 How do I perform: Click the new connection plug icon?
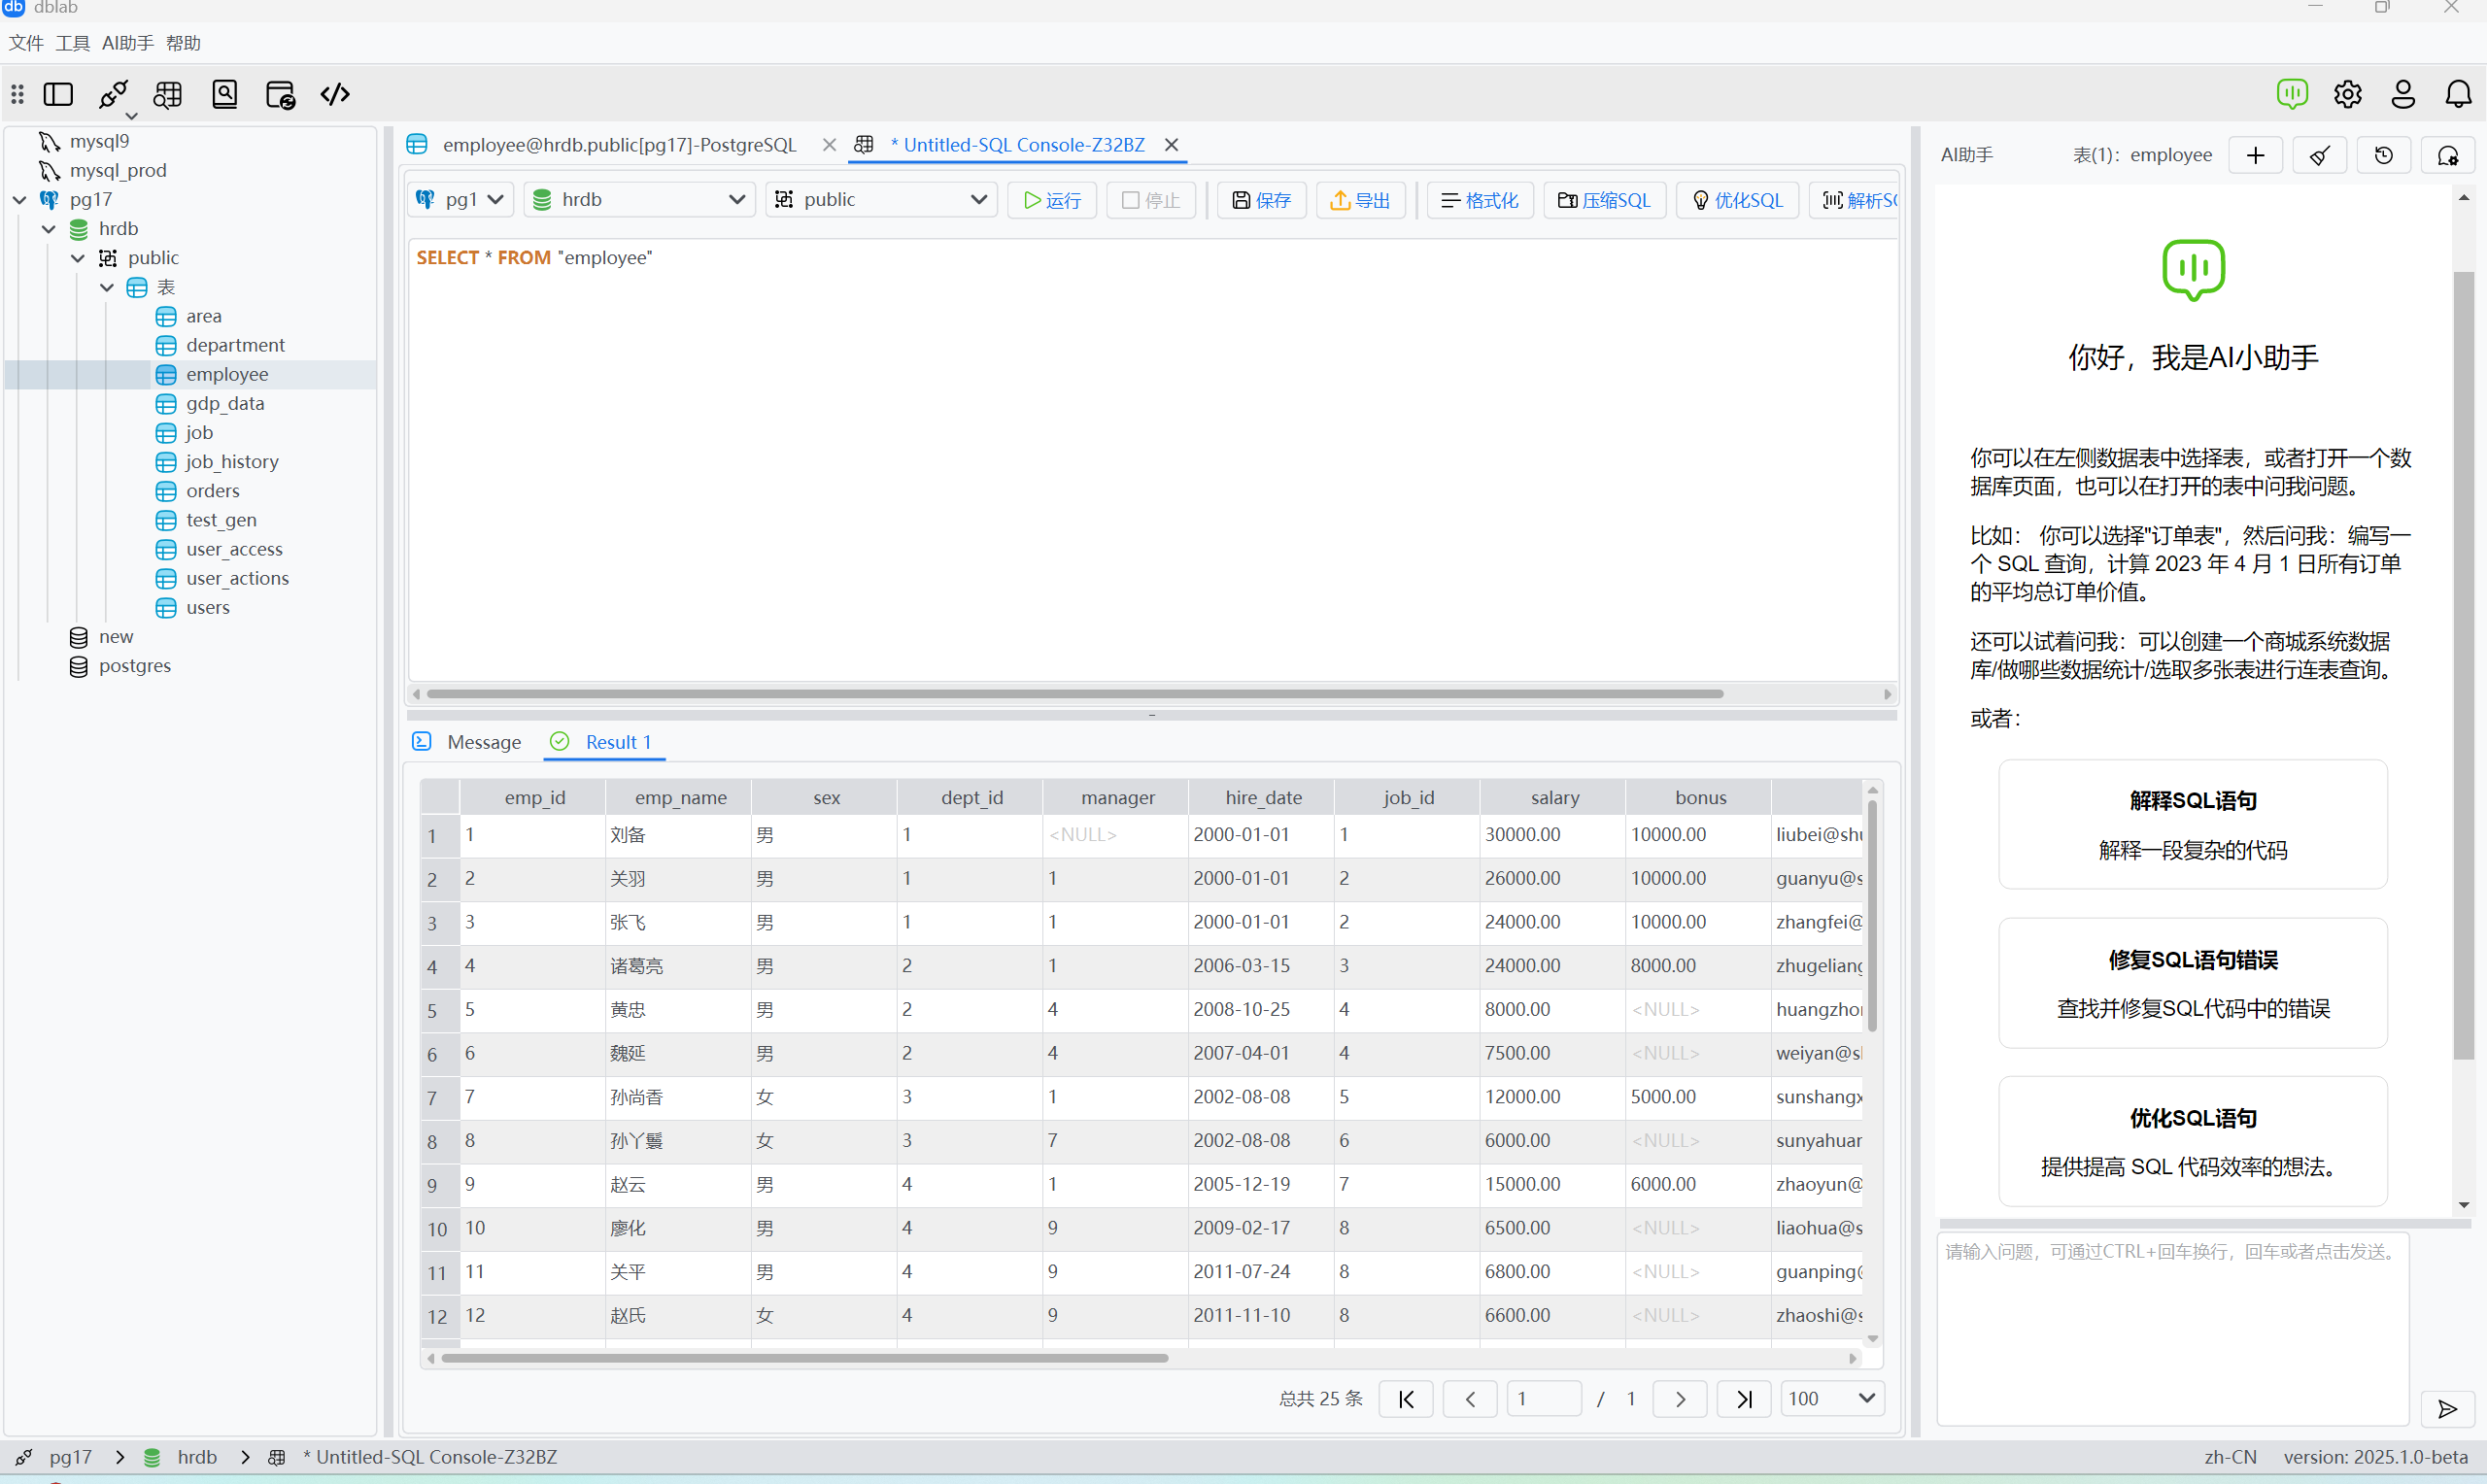tap(113, 94)
